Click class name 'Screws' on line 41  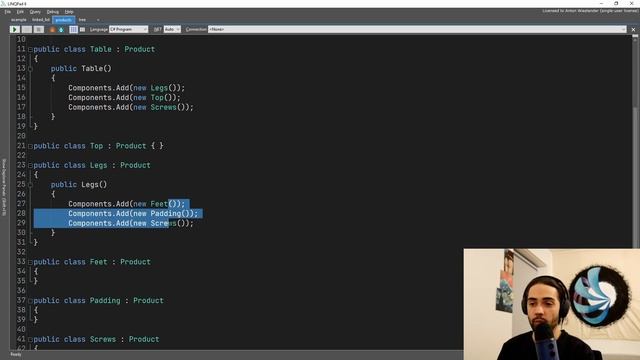[x=103, y=340]
